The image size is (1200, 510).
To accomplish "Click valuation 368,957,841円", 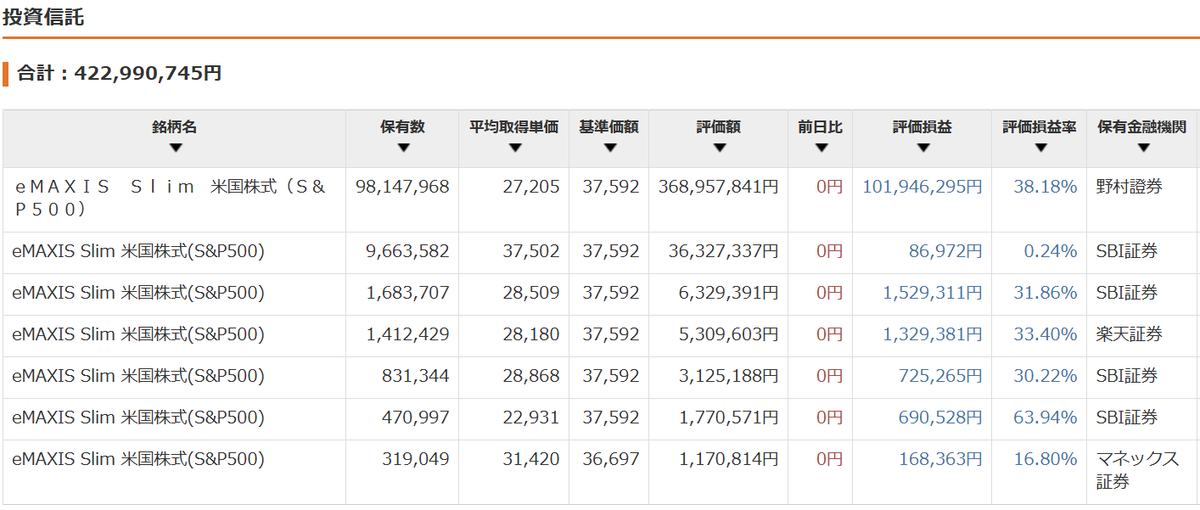I will [718, 187].
